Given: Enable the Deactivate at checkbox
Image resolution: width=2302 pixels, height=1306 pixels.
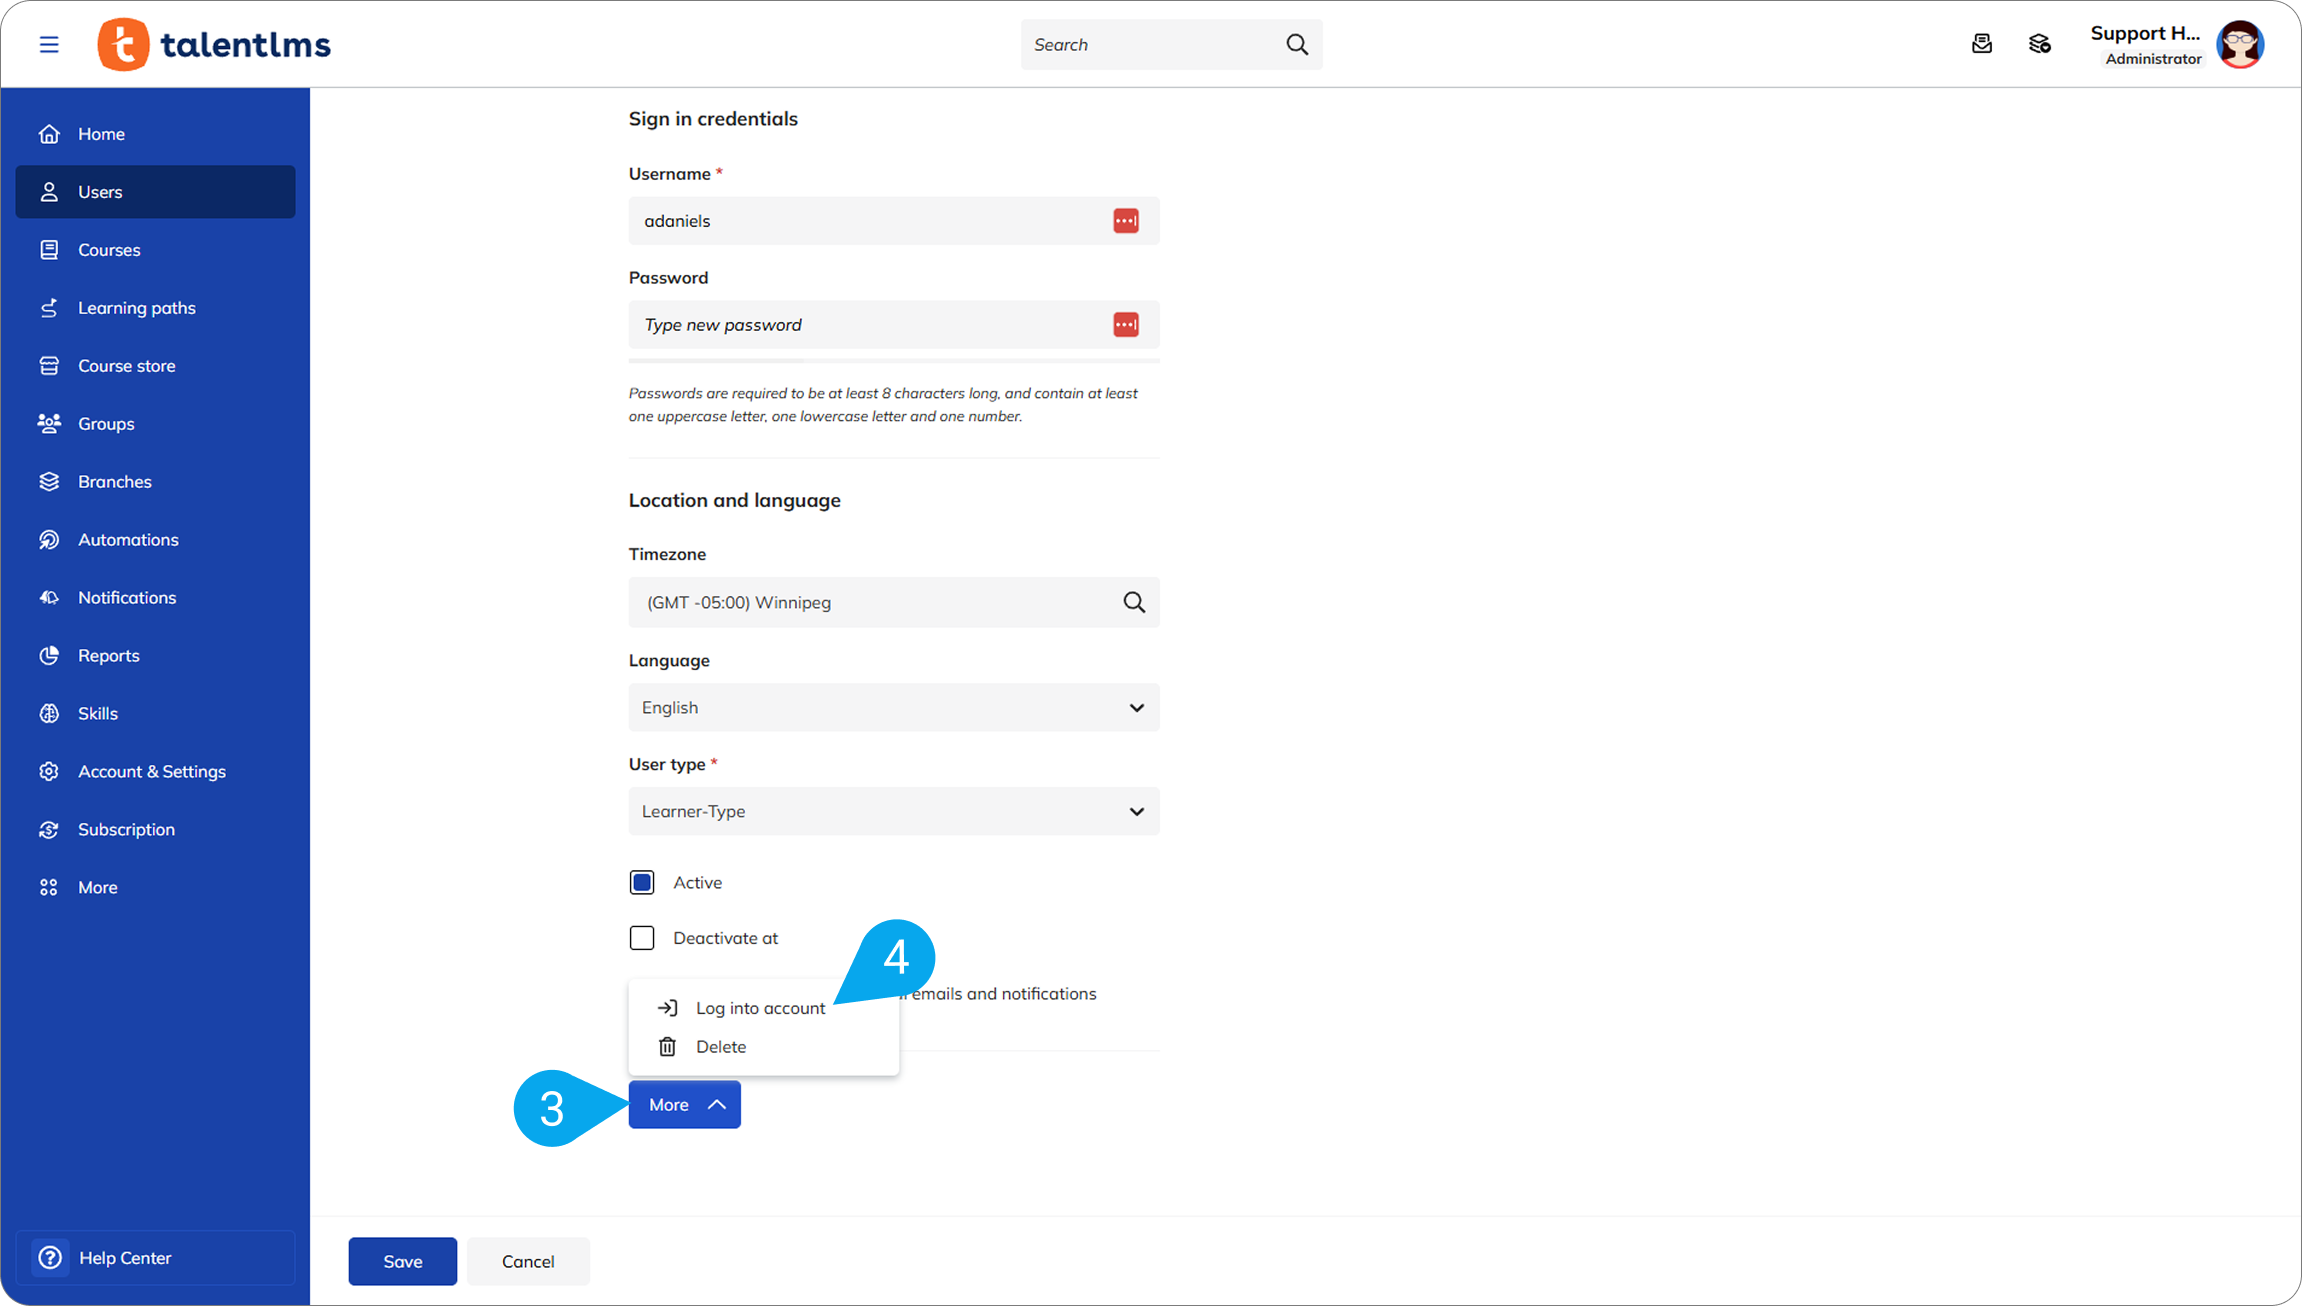Looking at the screenshot, I should click(642, 938).
